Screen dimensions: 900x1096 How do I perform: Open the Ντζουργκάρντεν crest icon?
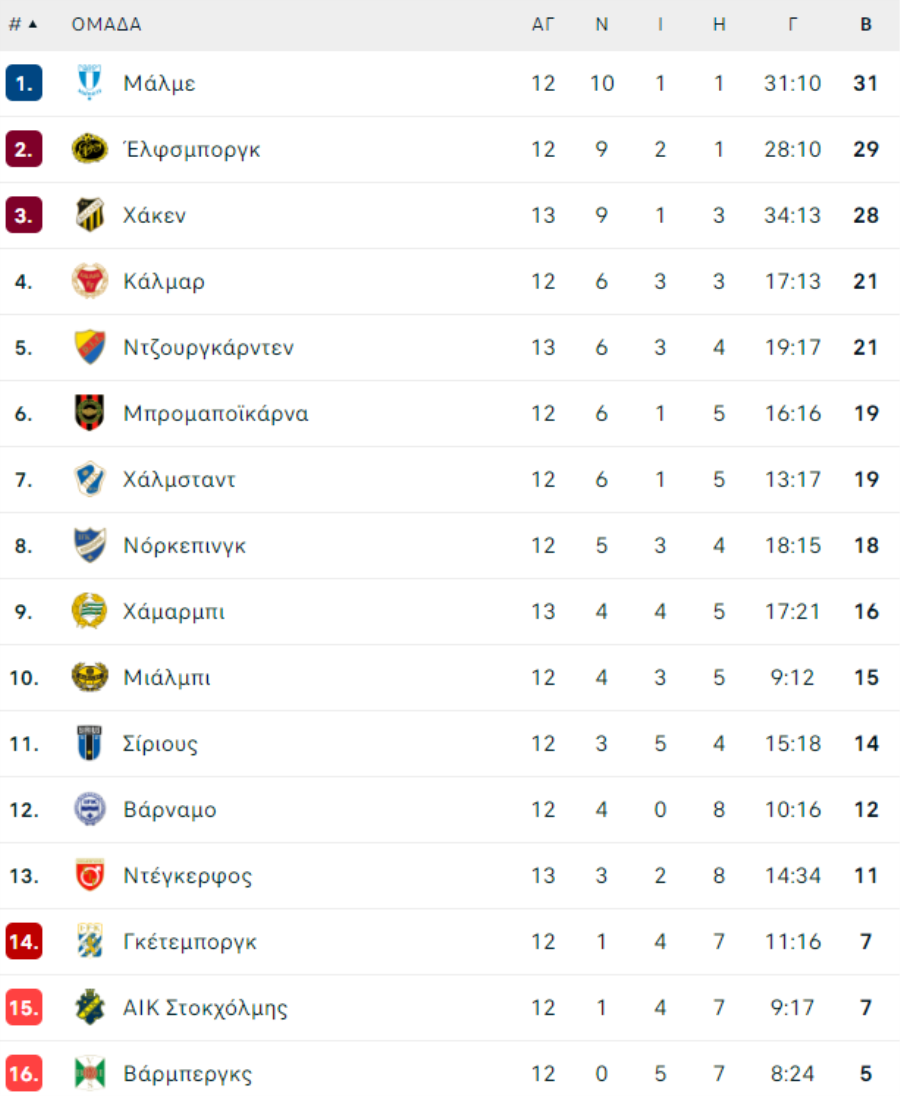click(x=89, y=347)
